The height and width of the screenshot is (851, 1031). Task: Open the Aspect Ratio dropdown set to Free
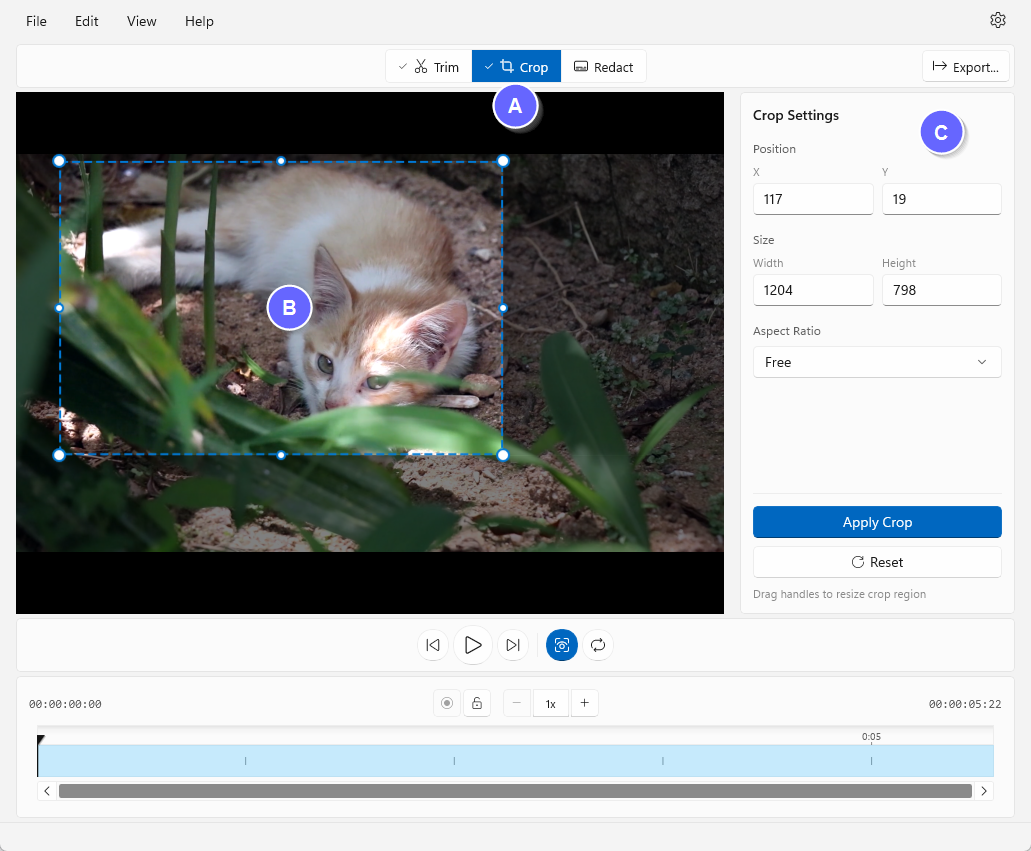877,362
